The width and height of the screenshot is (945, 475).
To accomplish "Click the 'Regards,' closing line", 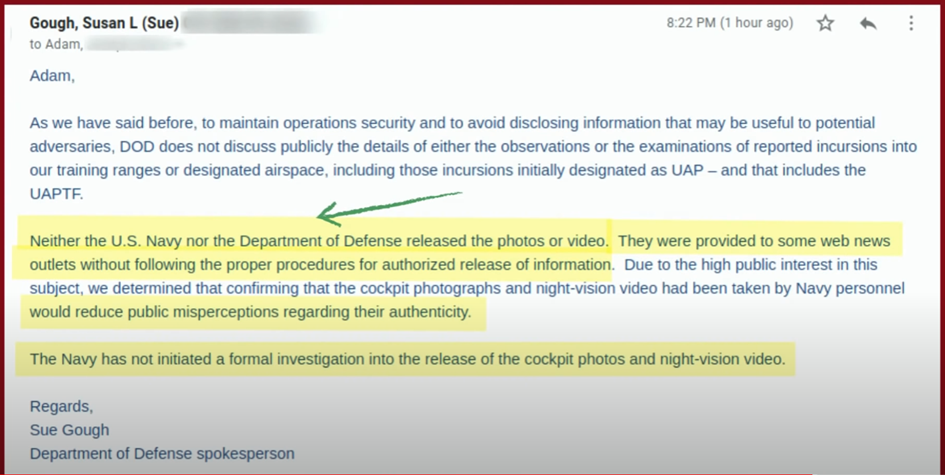I will pyautogui.click(x=61, y=406).
